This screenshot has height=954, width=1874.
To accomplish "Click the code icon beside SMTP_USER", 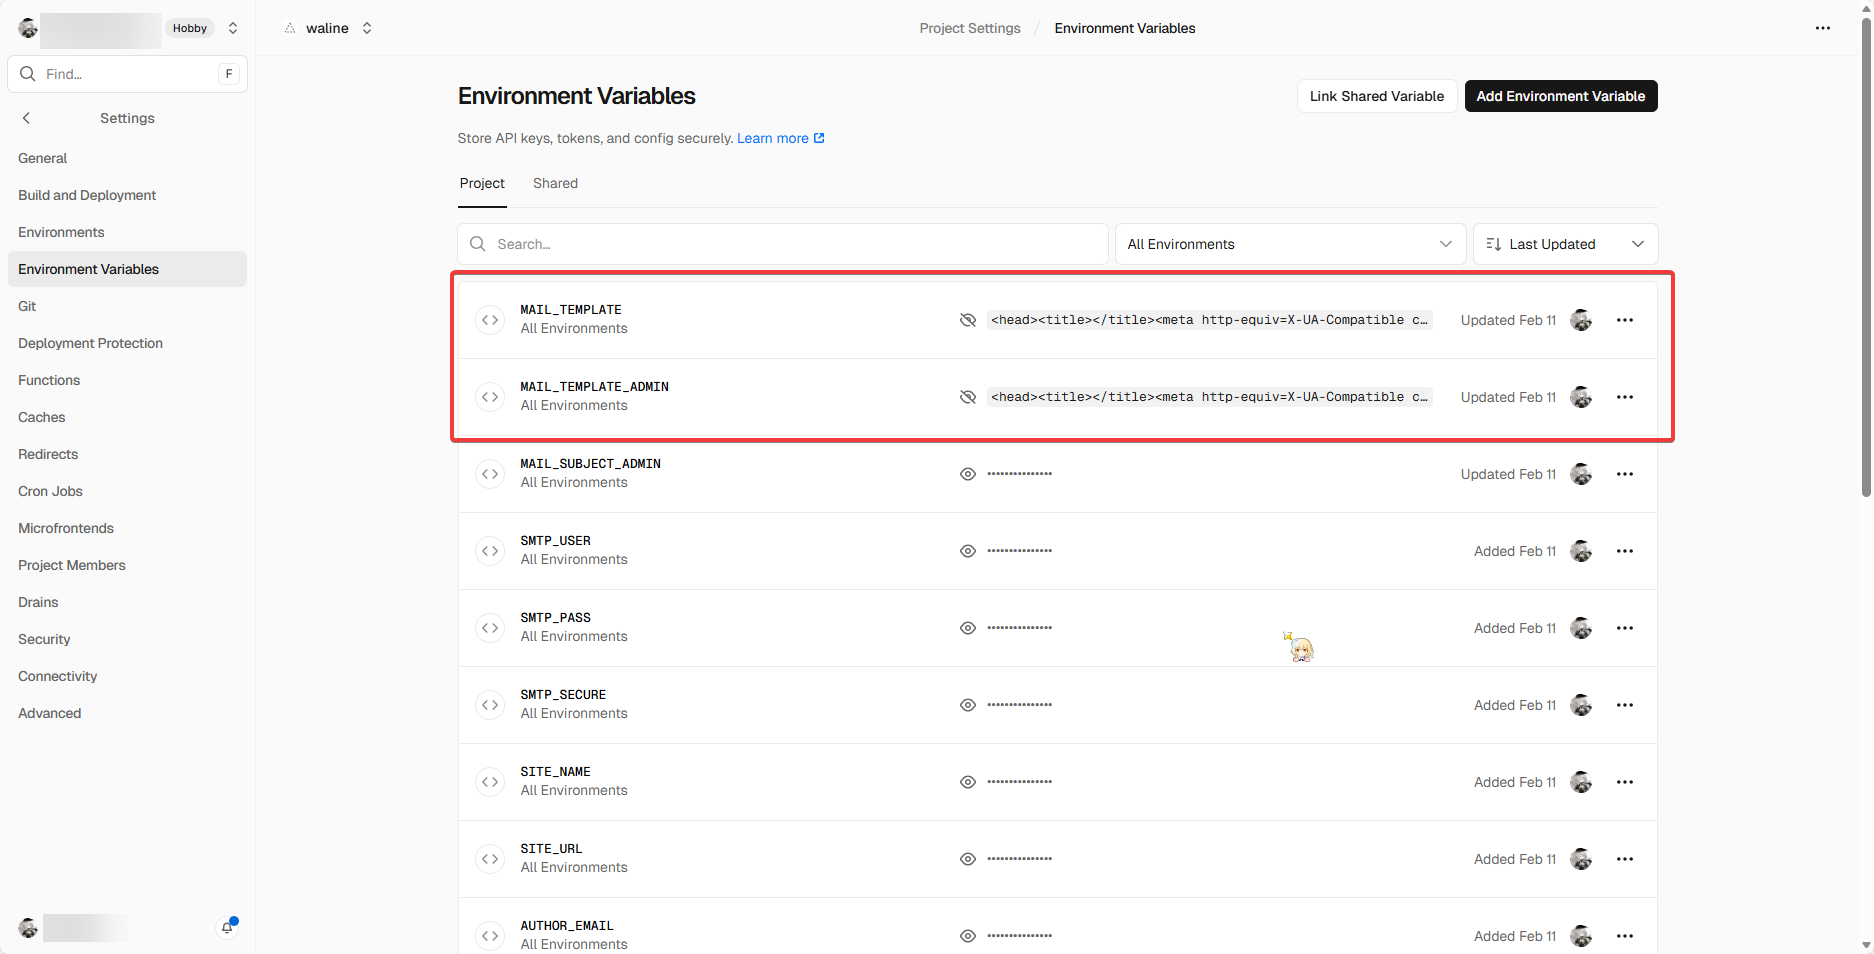I will 490,551.
